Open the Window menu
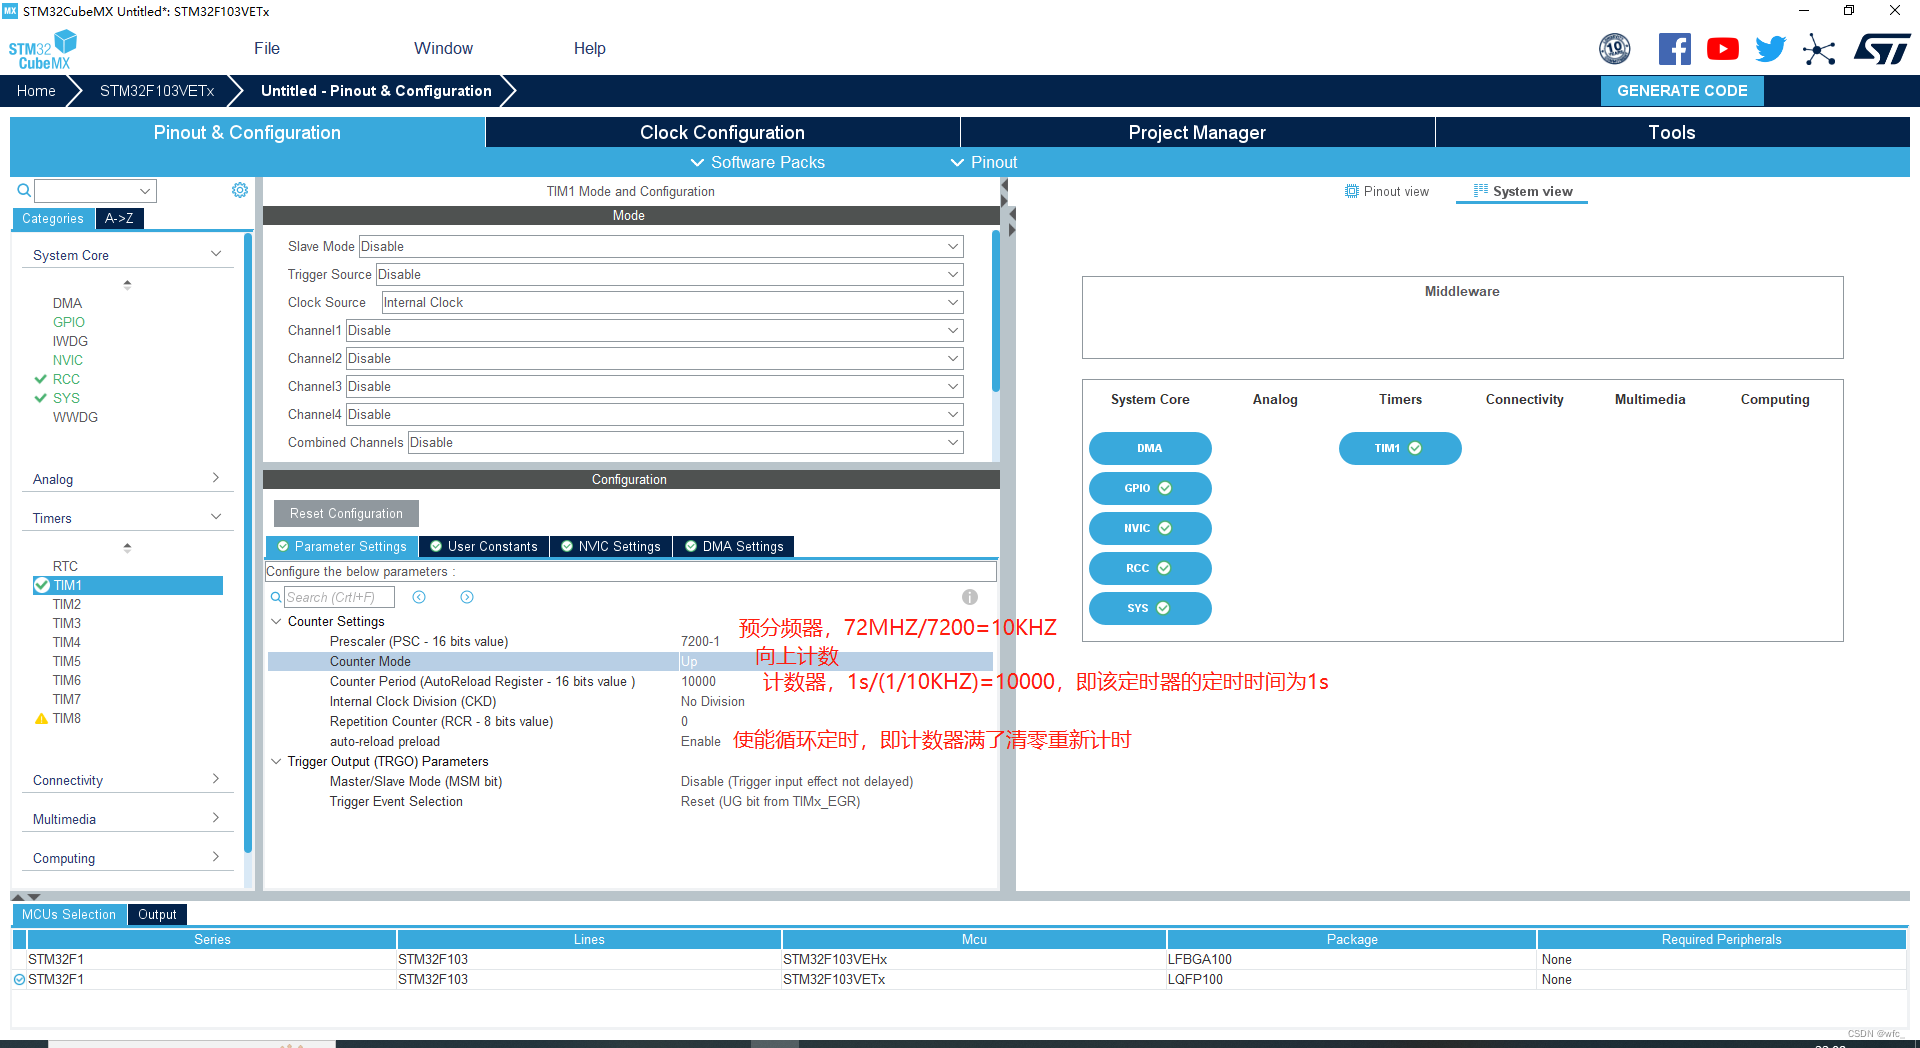 pyautogui.click(x=443, y=48)
